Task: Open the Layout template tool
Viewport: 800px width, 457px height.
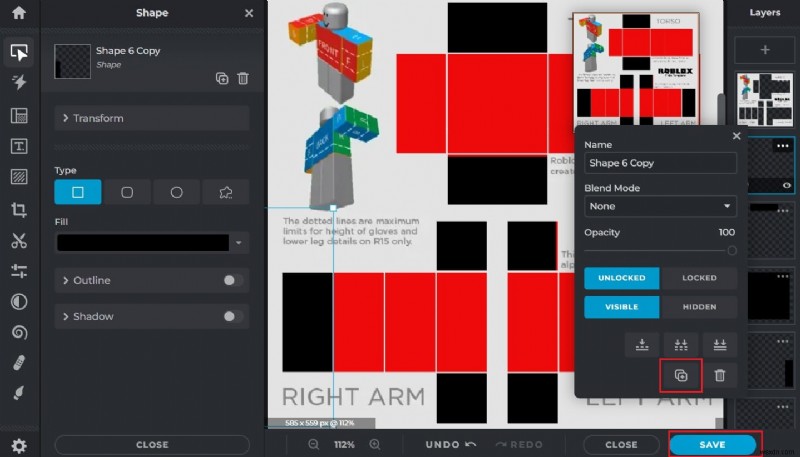Action: tap(19, 115)
